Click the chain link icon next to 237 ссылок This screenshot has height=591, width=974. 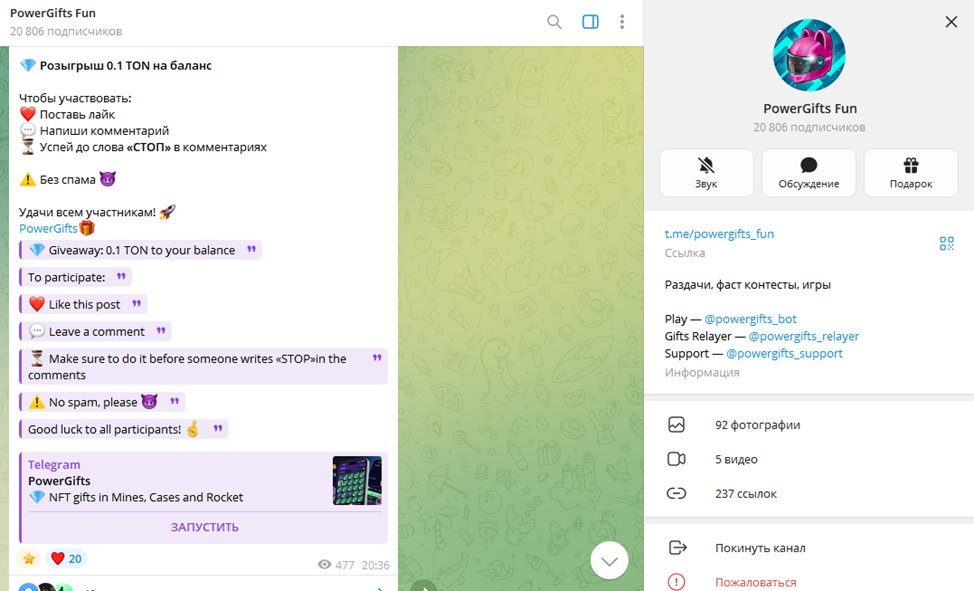click(676, 493)
